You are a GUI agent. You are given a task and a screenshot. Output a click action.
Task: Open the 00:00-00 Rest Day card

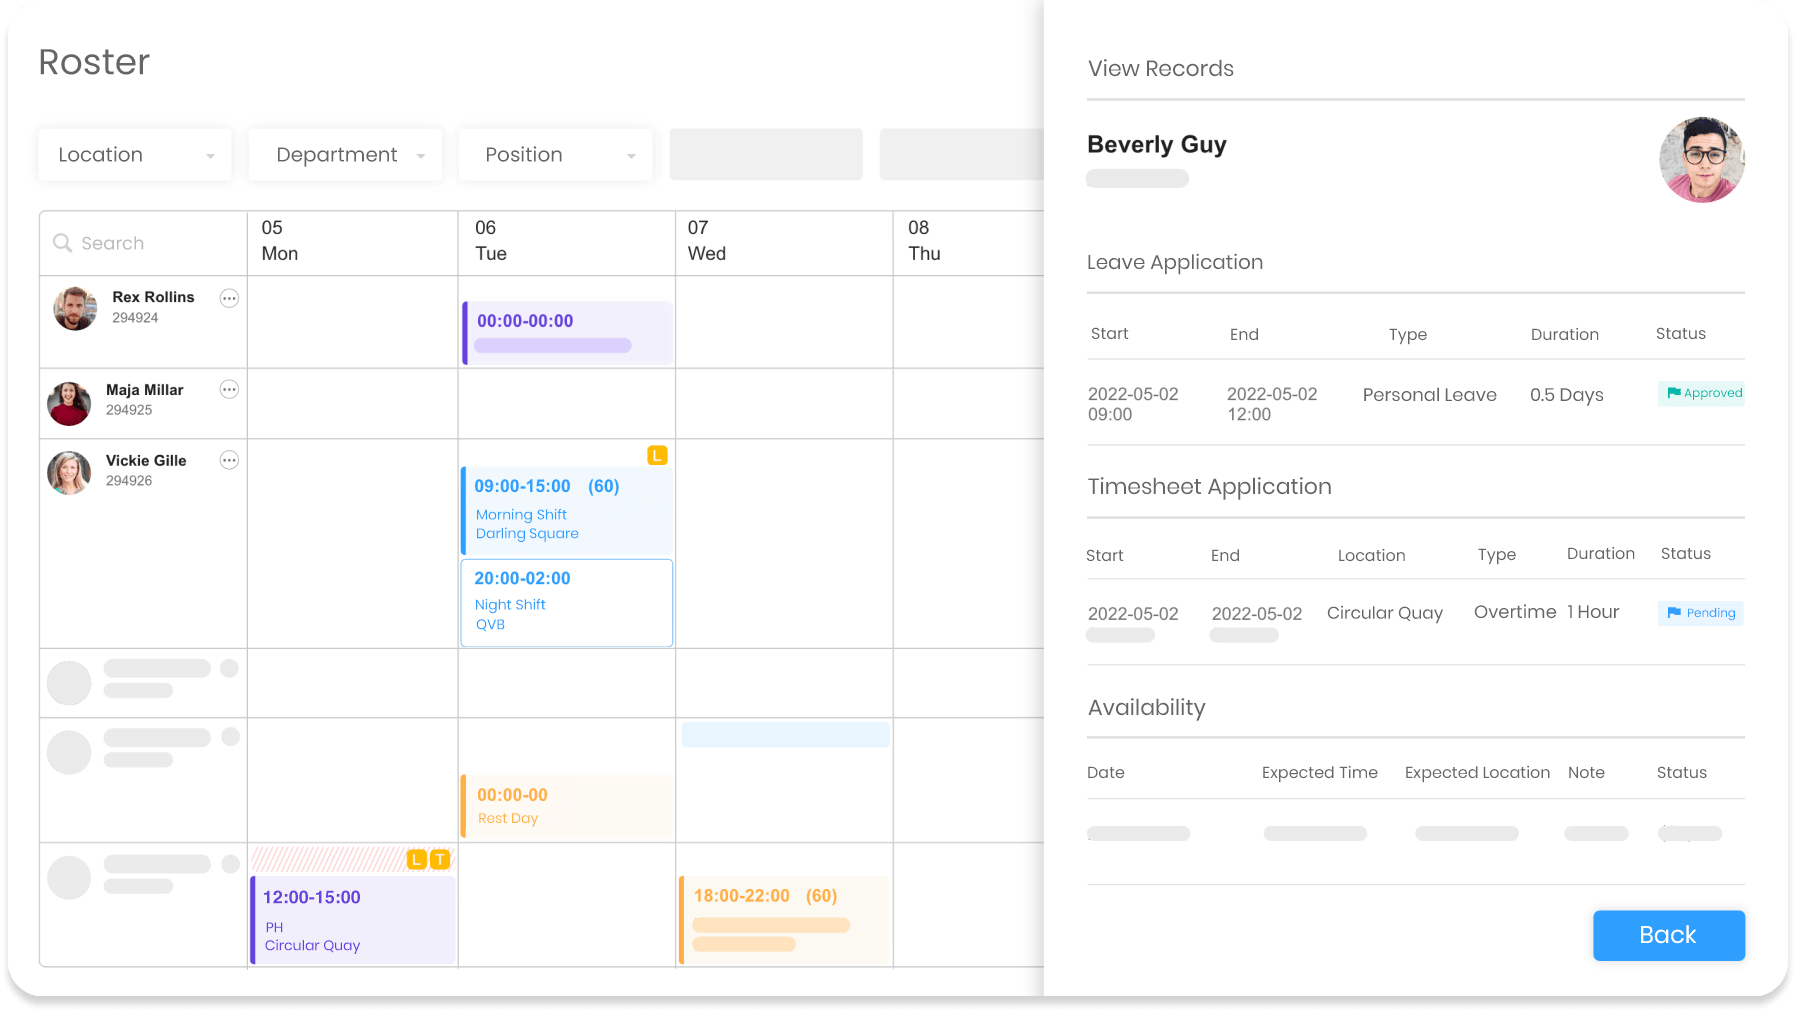tap(567, 806)
